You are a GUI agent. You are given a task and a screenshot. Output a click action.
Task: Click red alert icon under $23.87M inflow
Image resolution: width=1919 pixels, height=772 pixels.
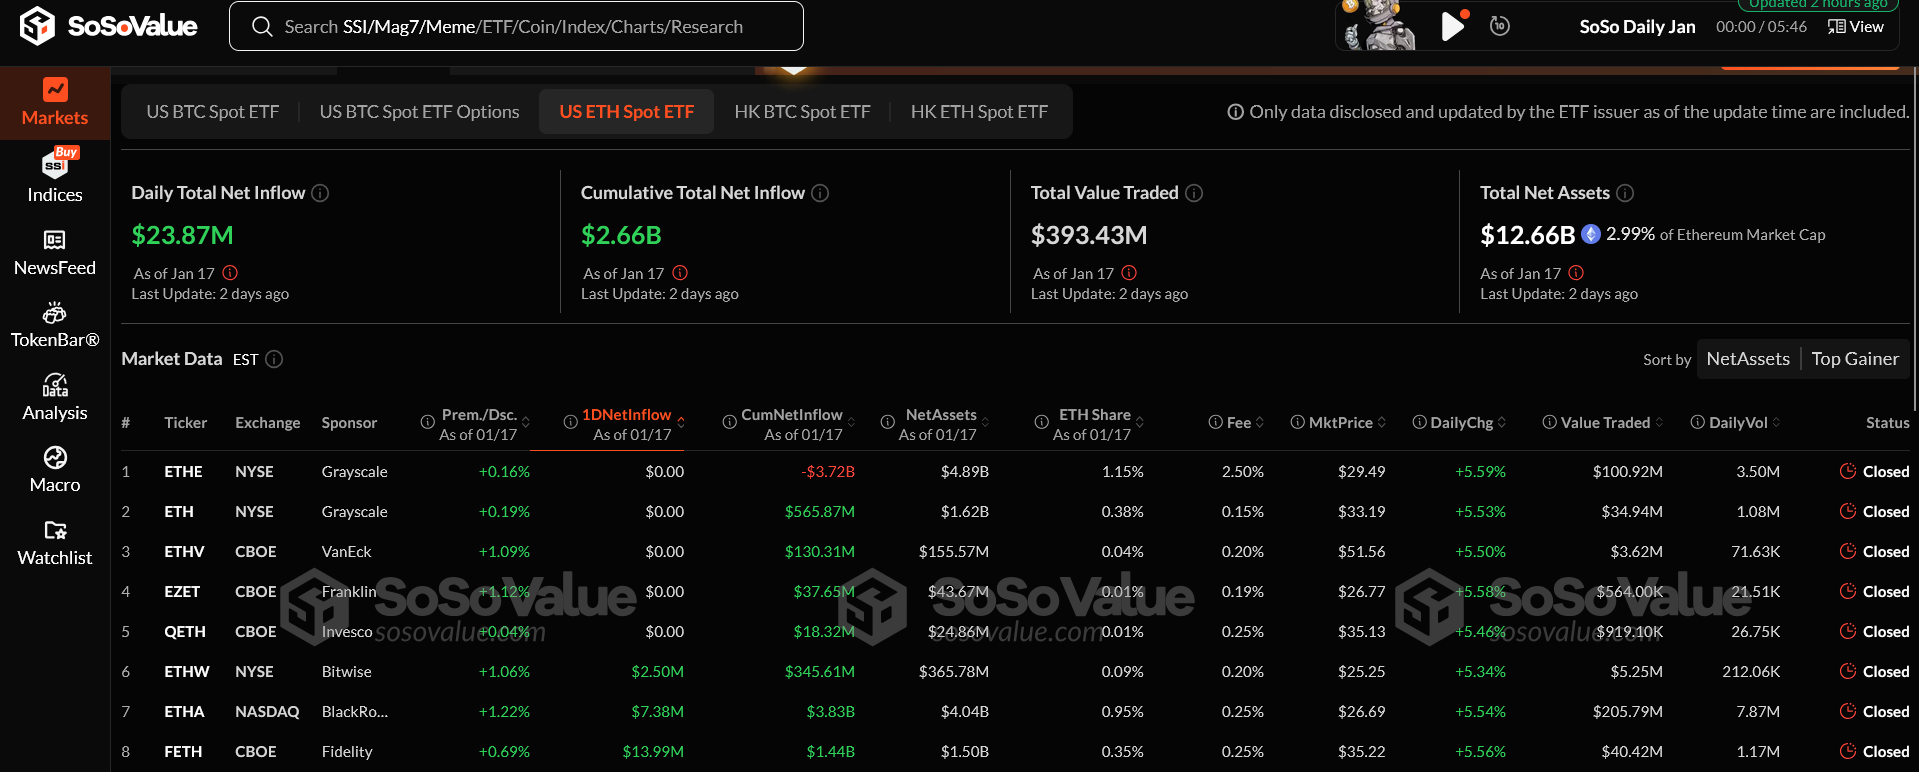click(x=230, y=273)
